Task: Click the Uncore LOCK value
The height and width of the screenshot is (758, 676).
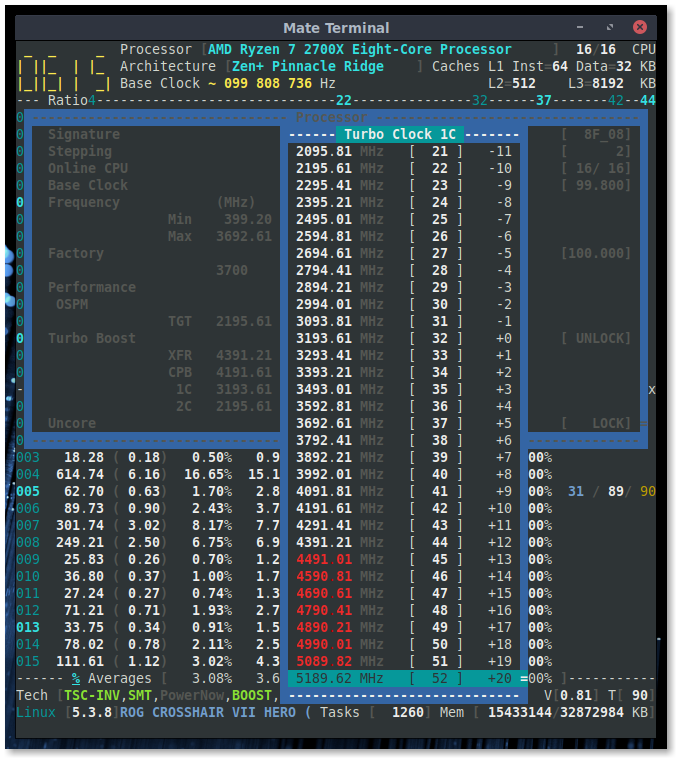Action: click(x=596, y=423)
